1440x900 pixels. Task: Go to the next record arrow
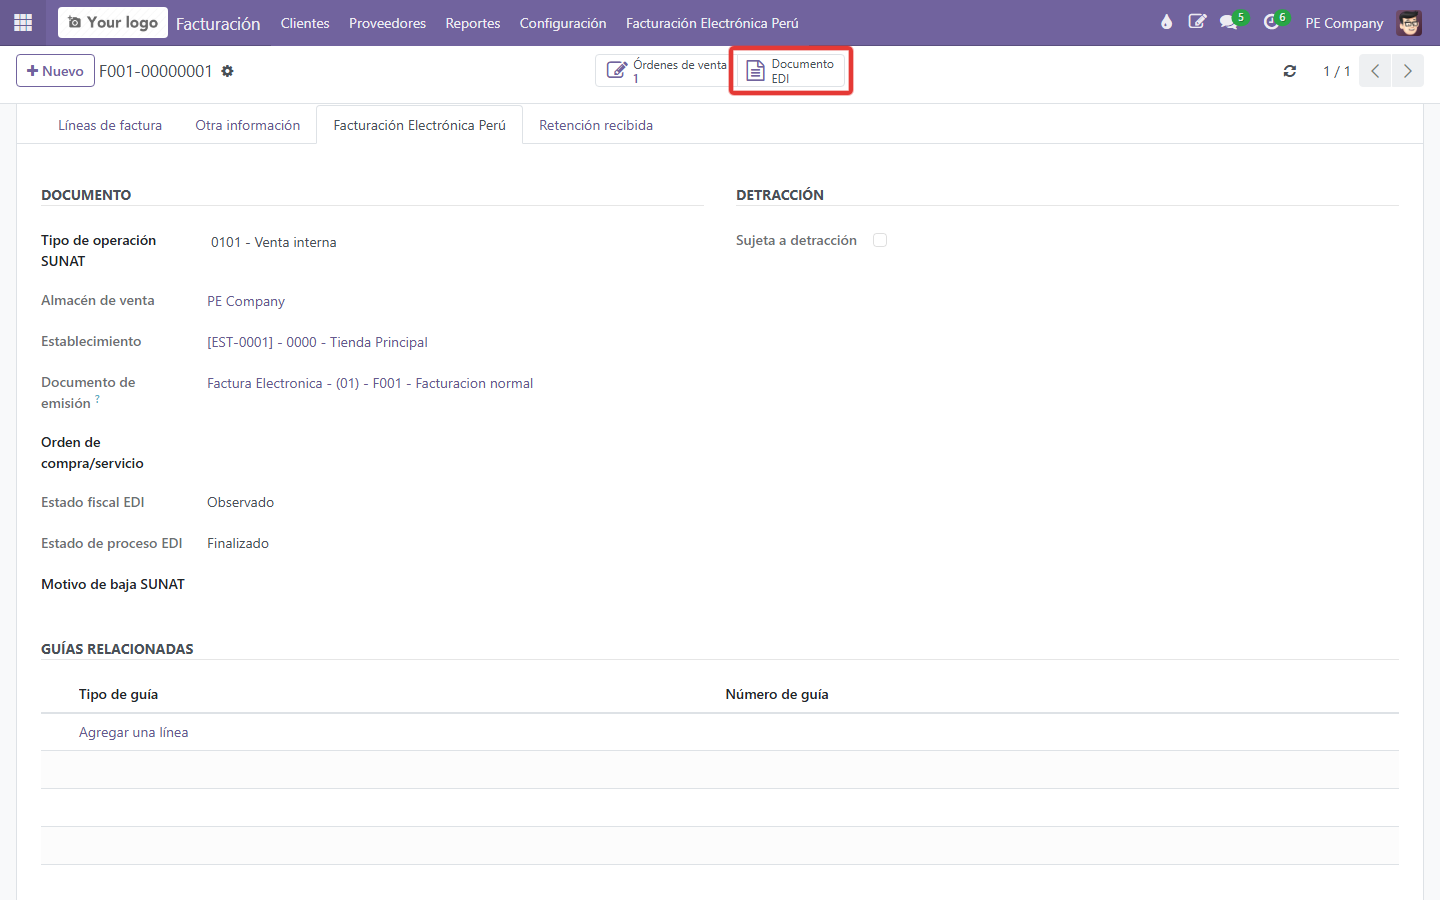1408,71
